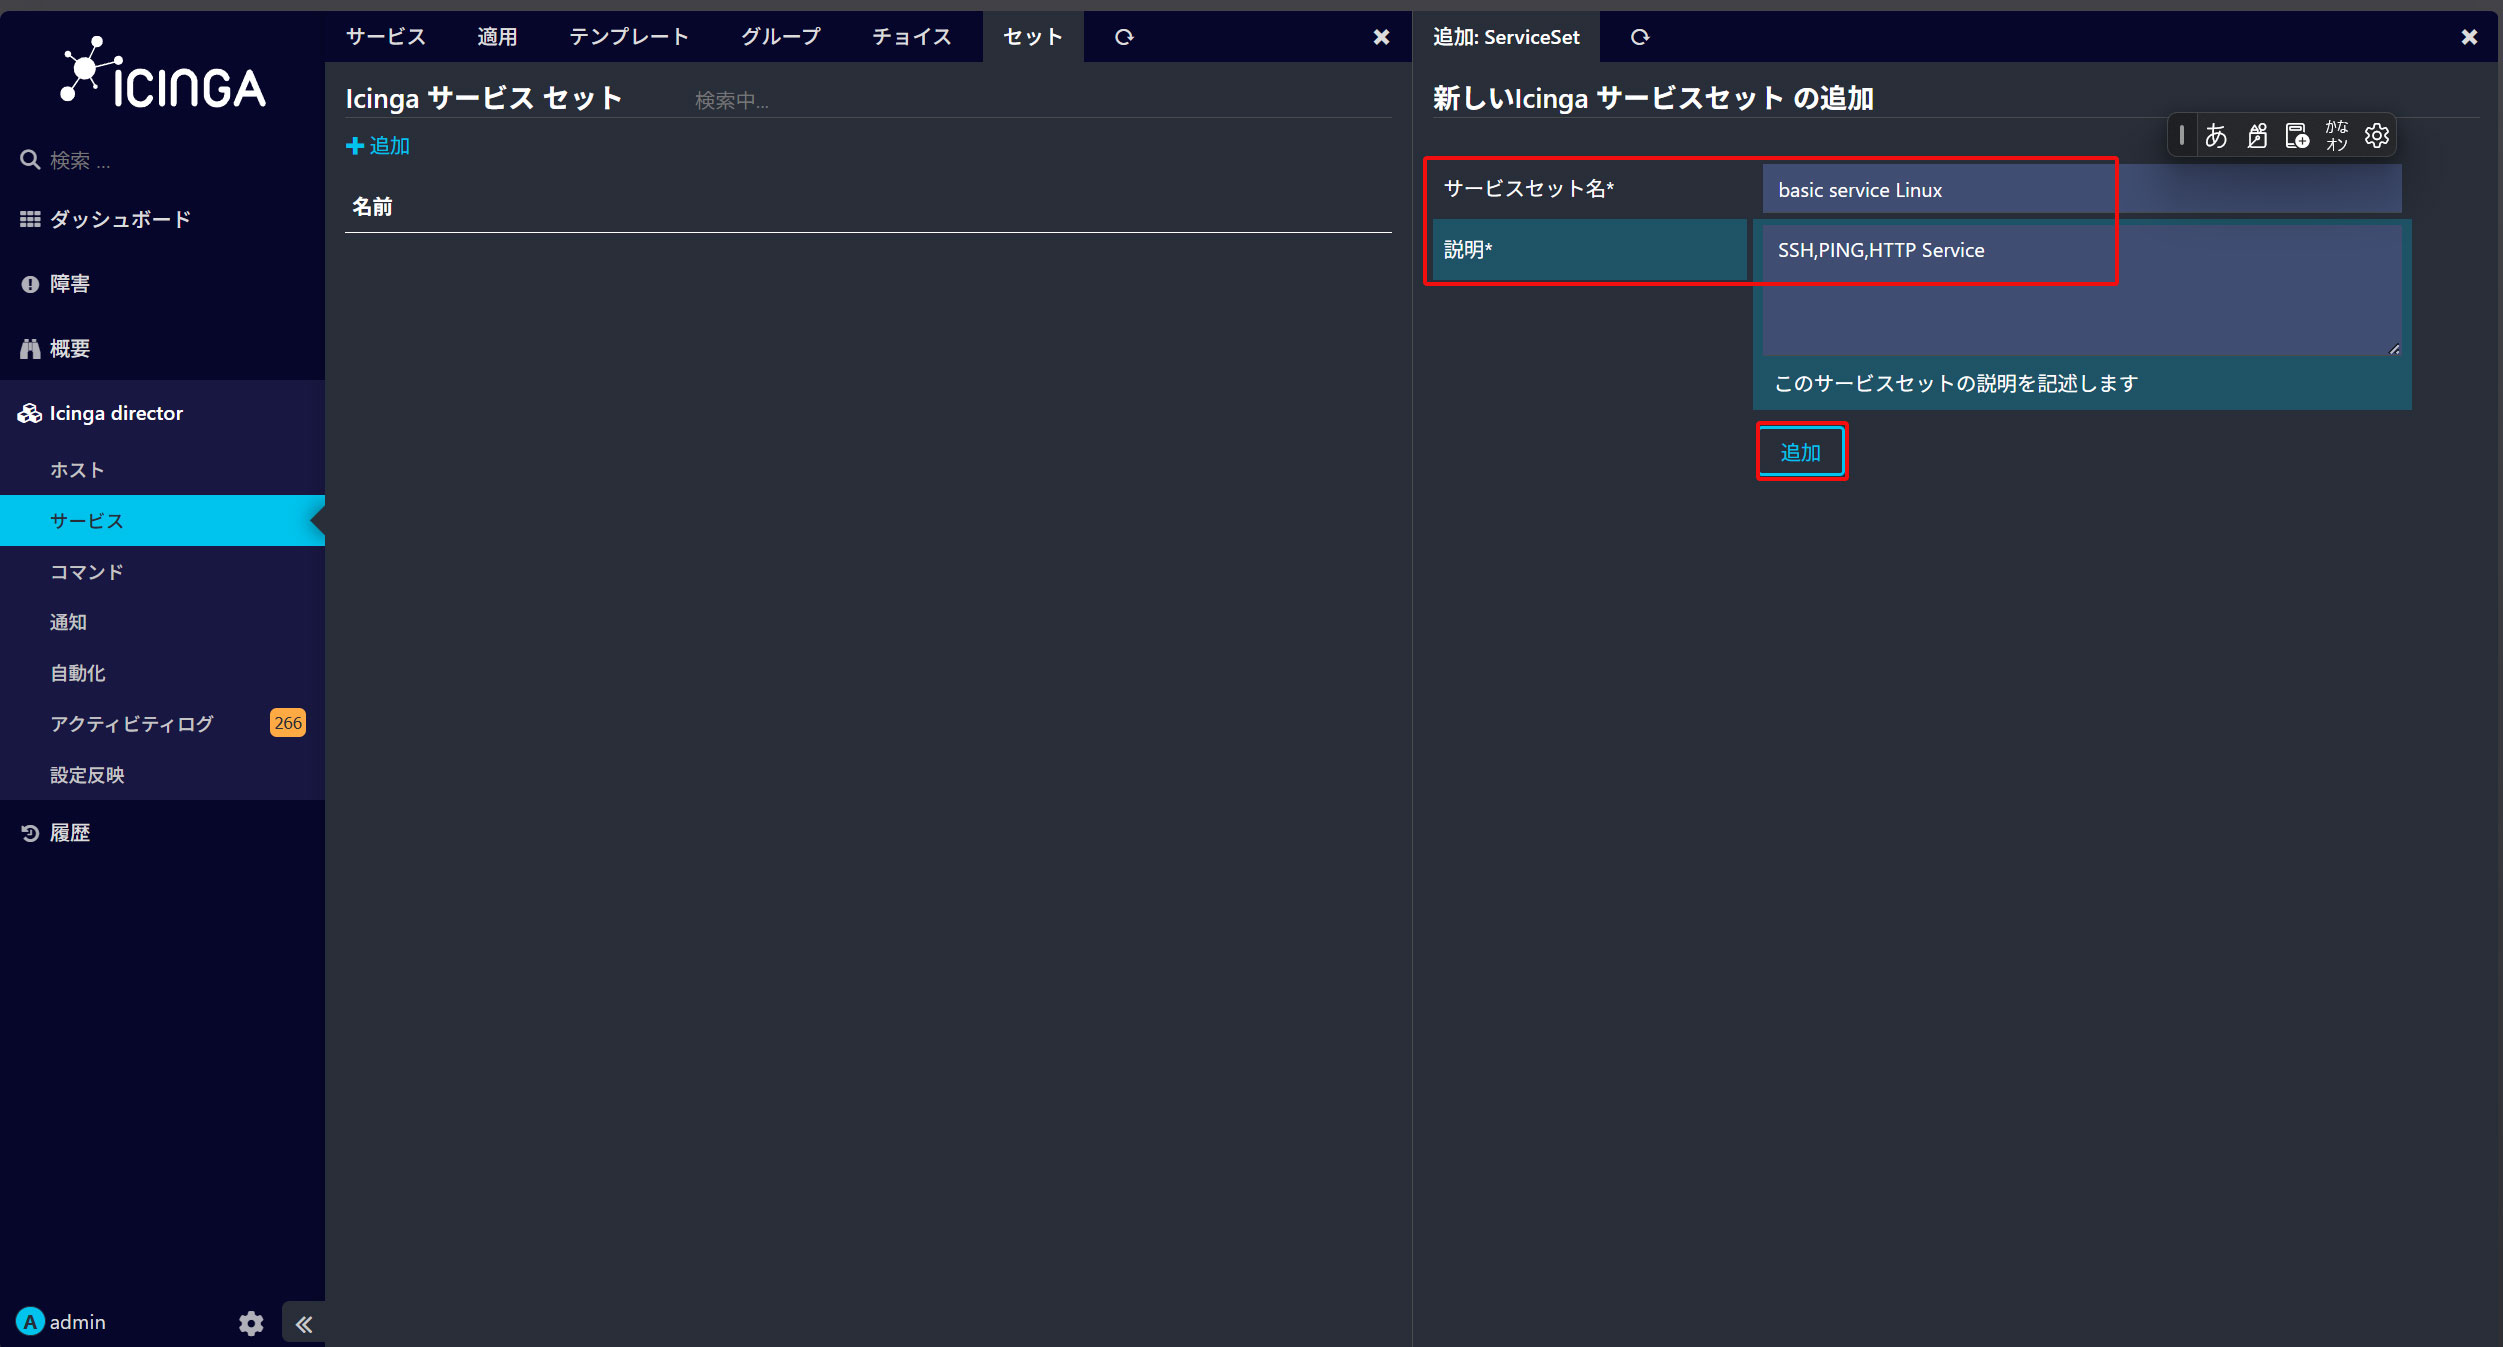Screen dimensions: 2503x1347
Task: Click the Icinga logo
Action: [163, 72]
